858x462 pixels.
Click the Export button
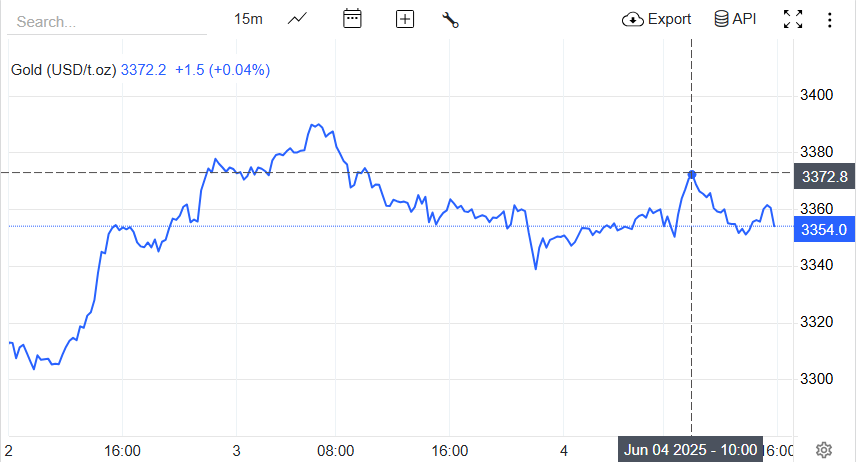click(x=657, y=19)
